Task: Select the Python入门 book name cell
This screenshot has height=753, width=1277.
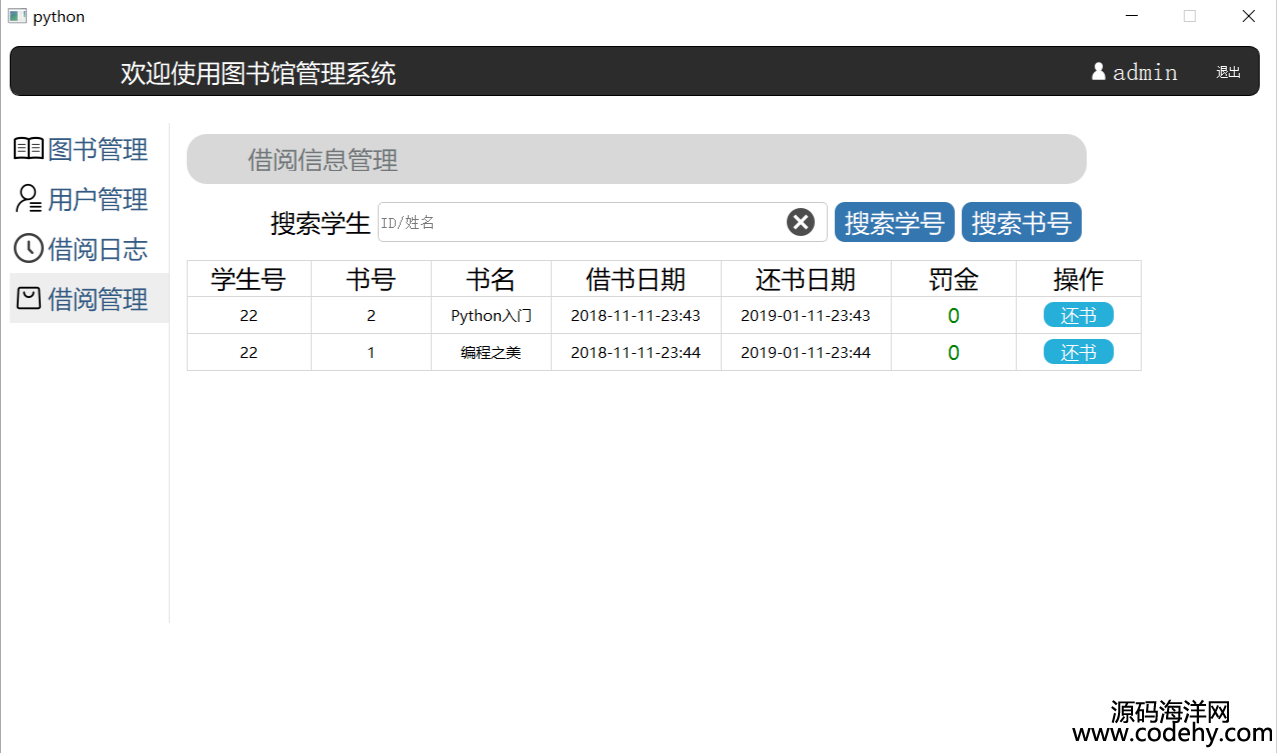Action: 490,316
